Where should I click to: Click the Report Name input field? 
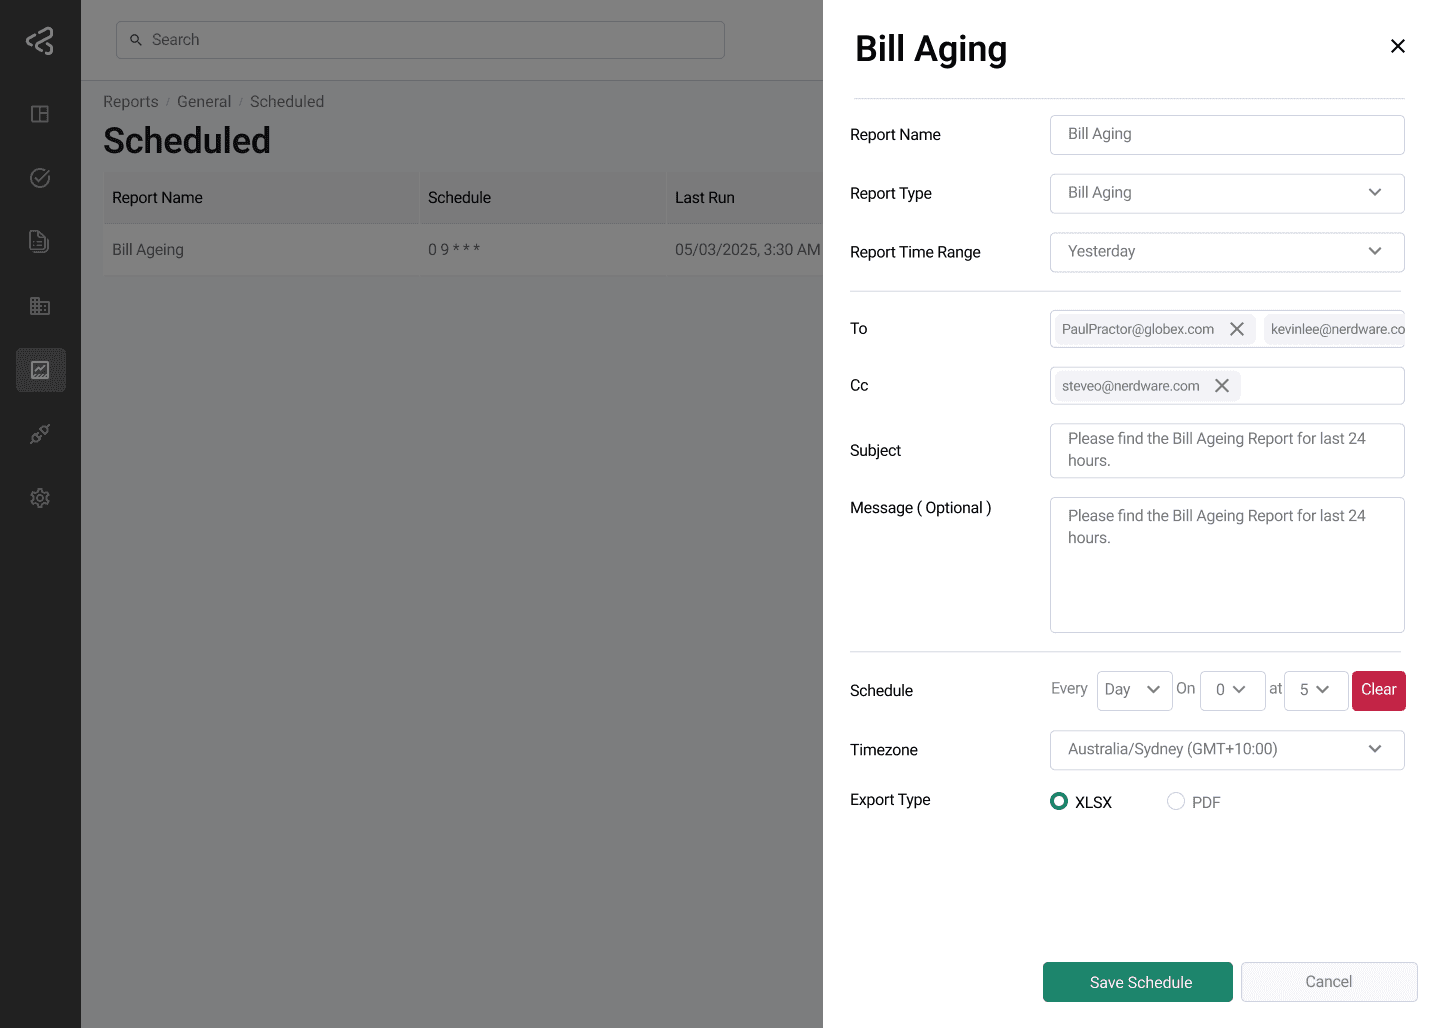point(1226,135)
